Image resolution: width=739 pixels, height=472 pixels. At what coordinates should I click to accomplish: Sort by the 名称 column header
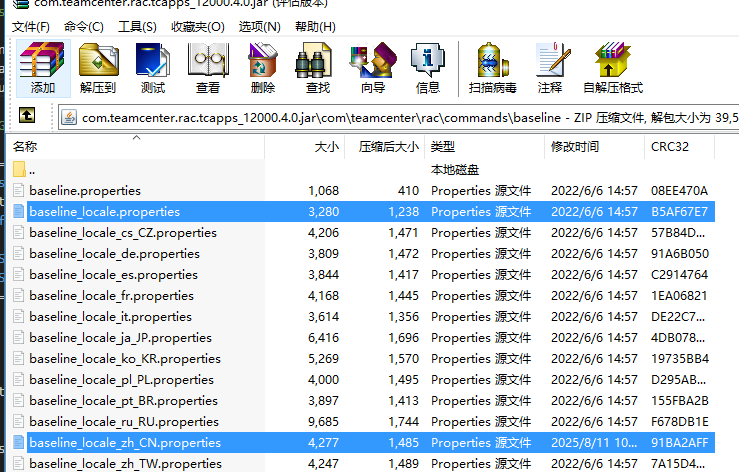click(135, 147)
